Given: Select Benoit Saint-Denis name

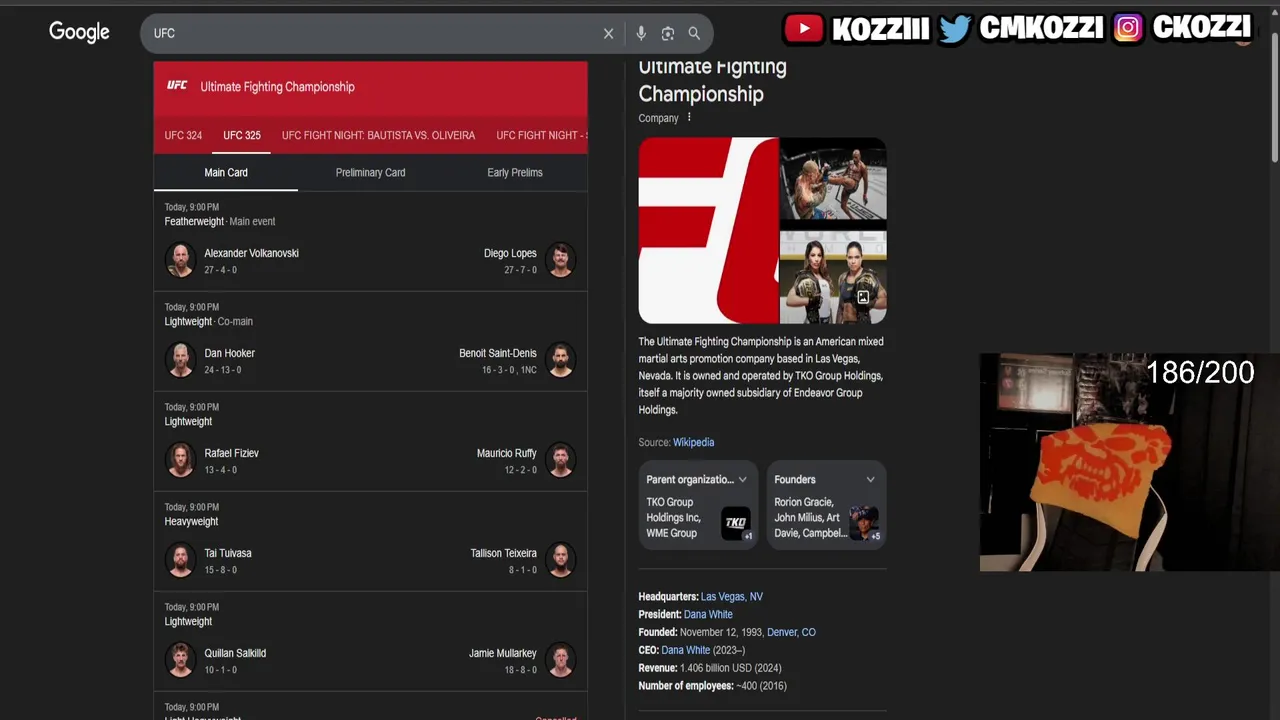Looking at the screenshot, I should 498,353.
